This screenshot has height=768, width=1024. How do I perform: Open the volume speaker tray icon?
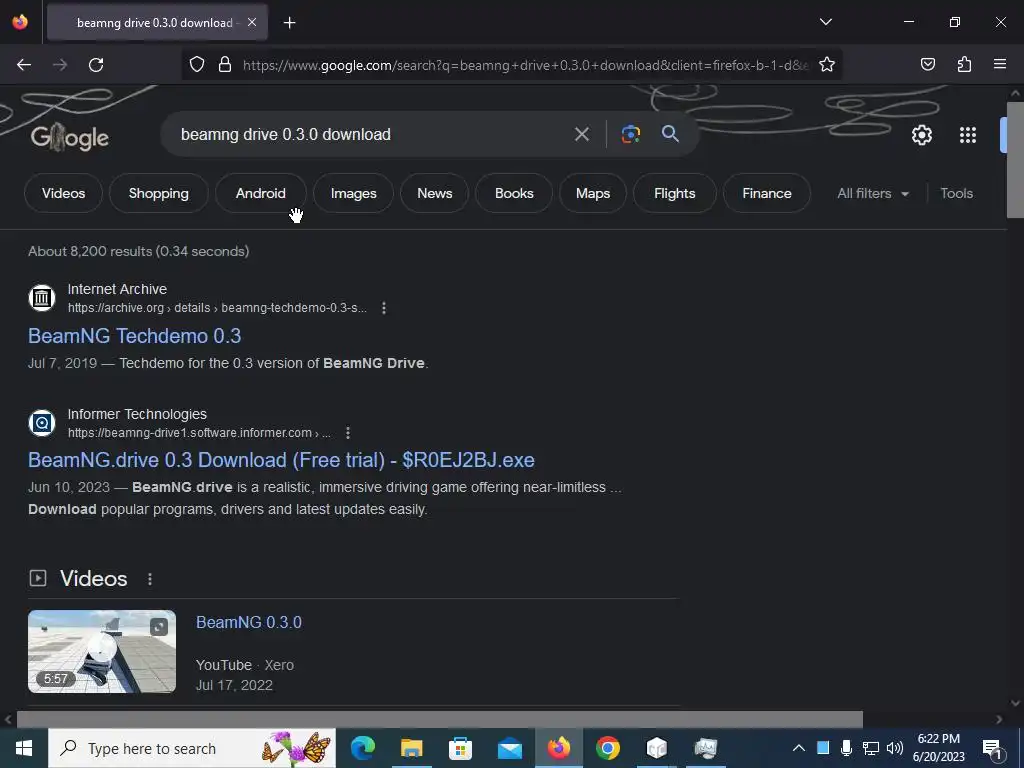895,748
